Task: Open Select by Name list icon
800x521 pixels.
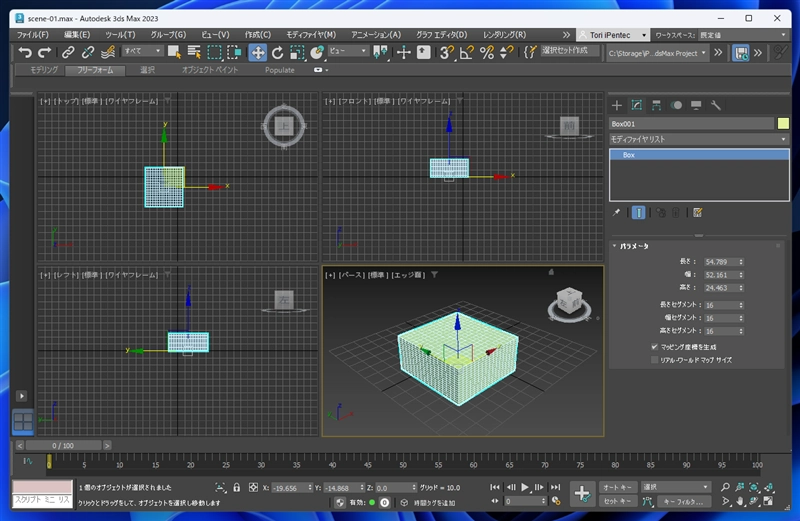Action: pos(194,52)
